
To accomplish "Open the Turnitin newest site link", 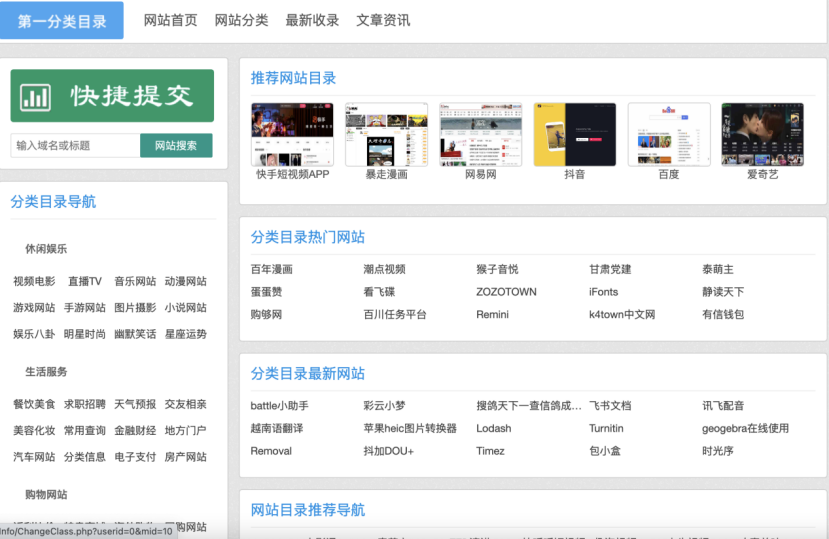I will pyautogui.click(x=606, y=428).
